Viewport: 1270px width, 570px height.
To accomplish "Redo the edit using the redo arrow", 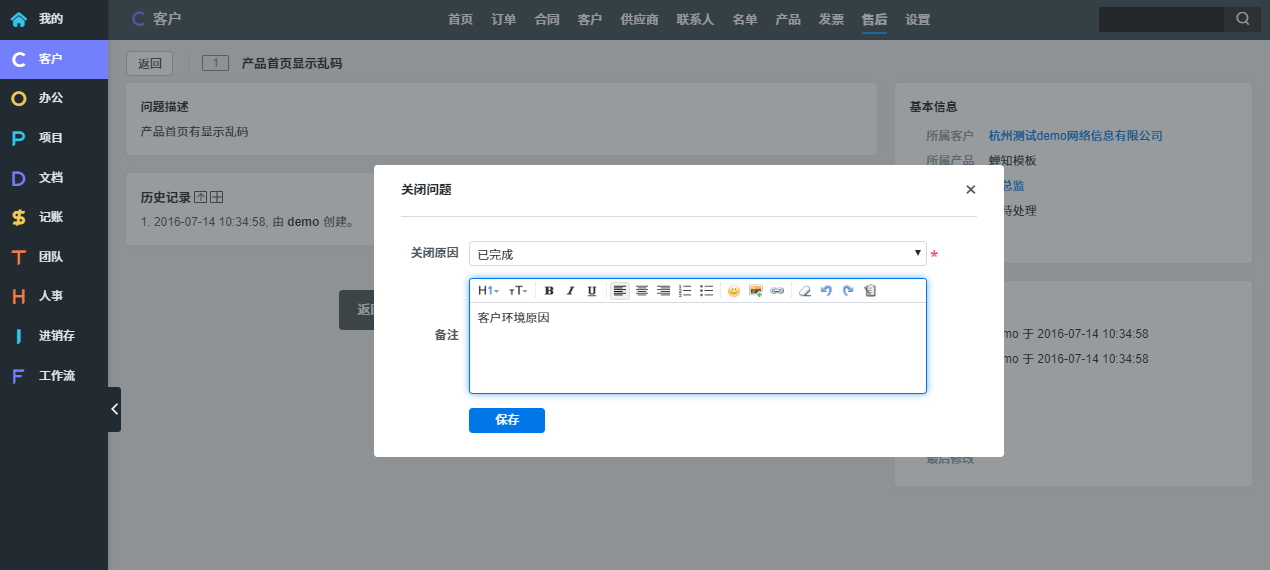I will click(x=848, y=291).
